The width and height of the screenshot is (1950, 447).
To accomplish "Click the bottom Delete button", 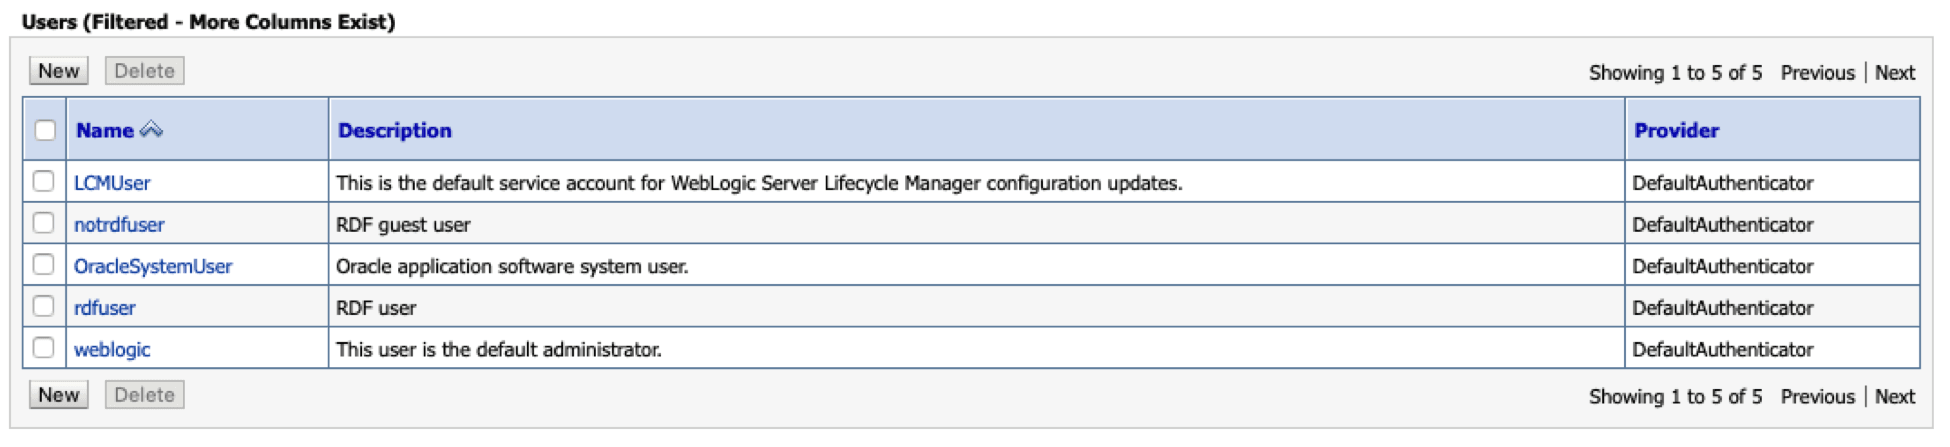I will (x=144, y=395).
